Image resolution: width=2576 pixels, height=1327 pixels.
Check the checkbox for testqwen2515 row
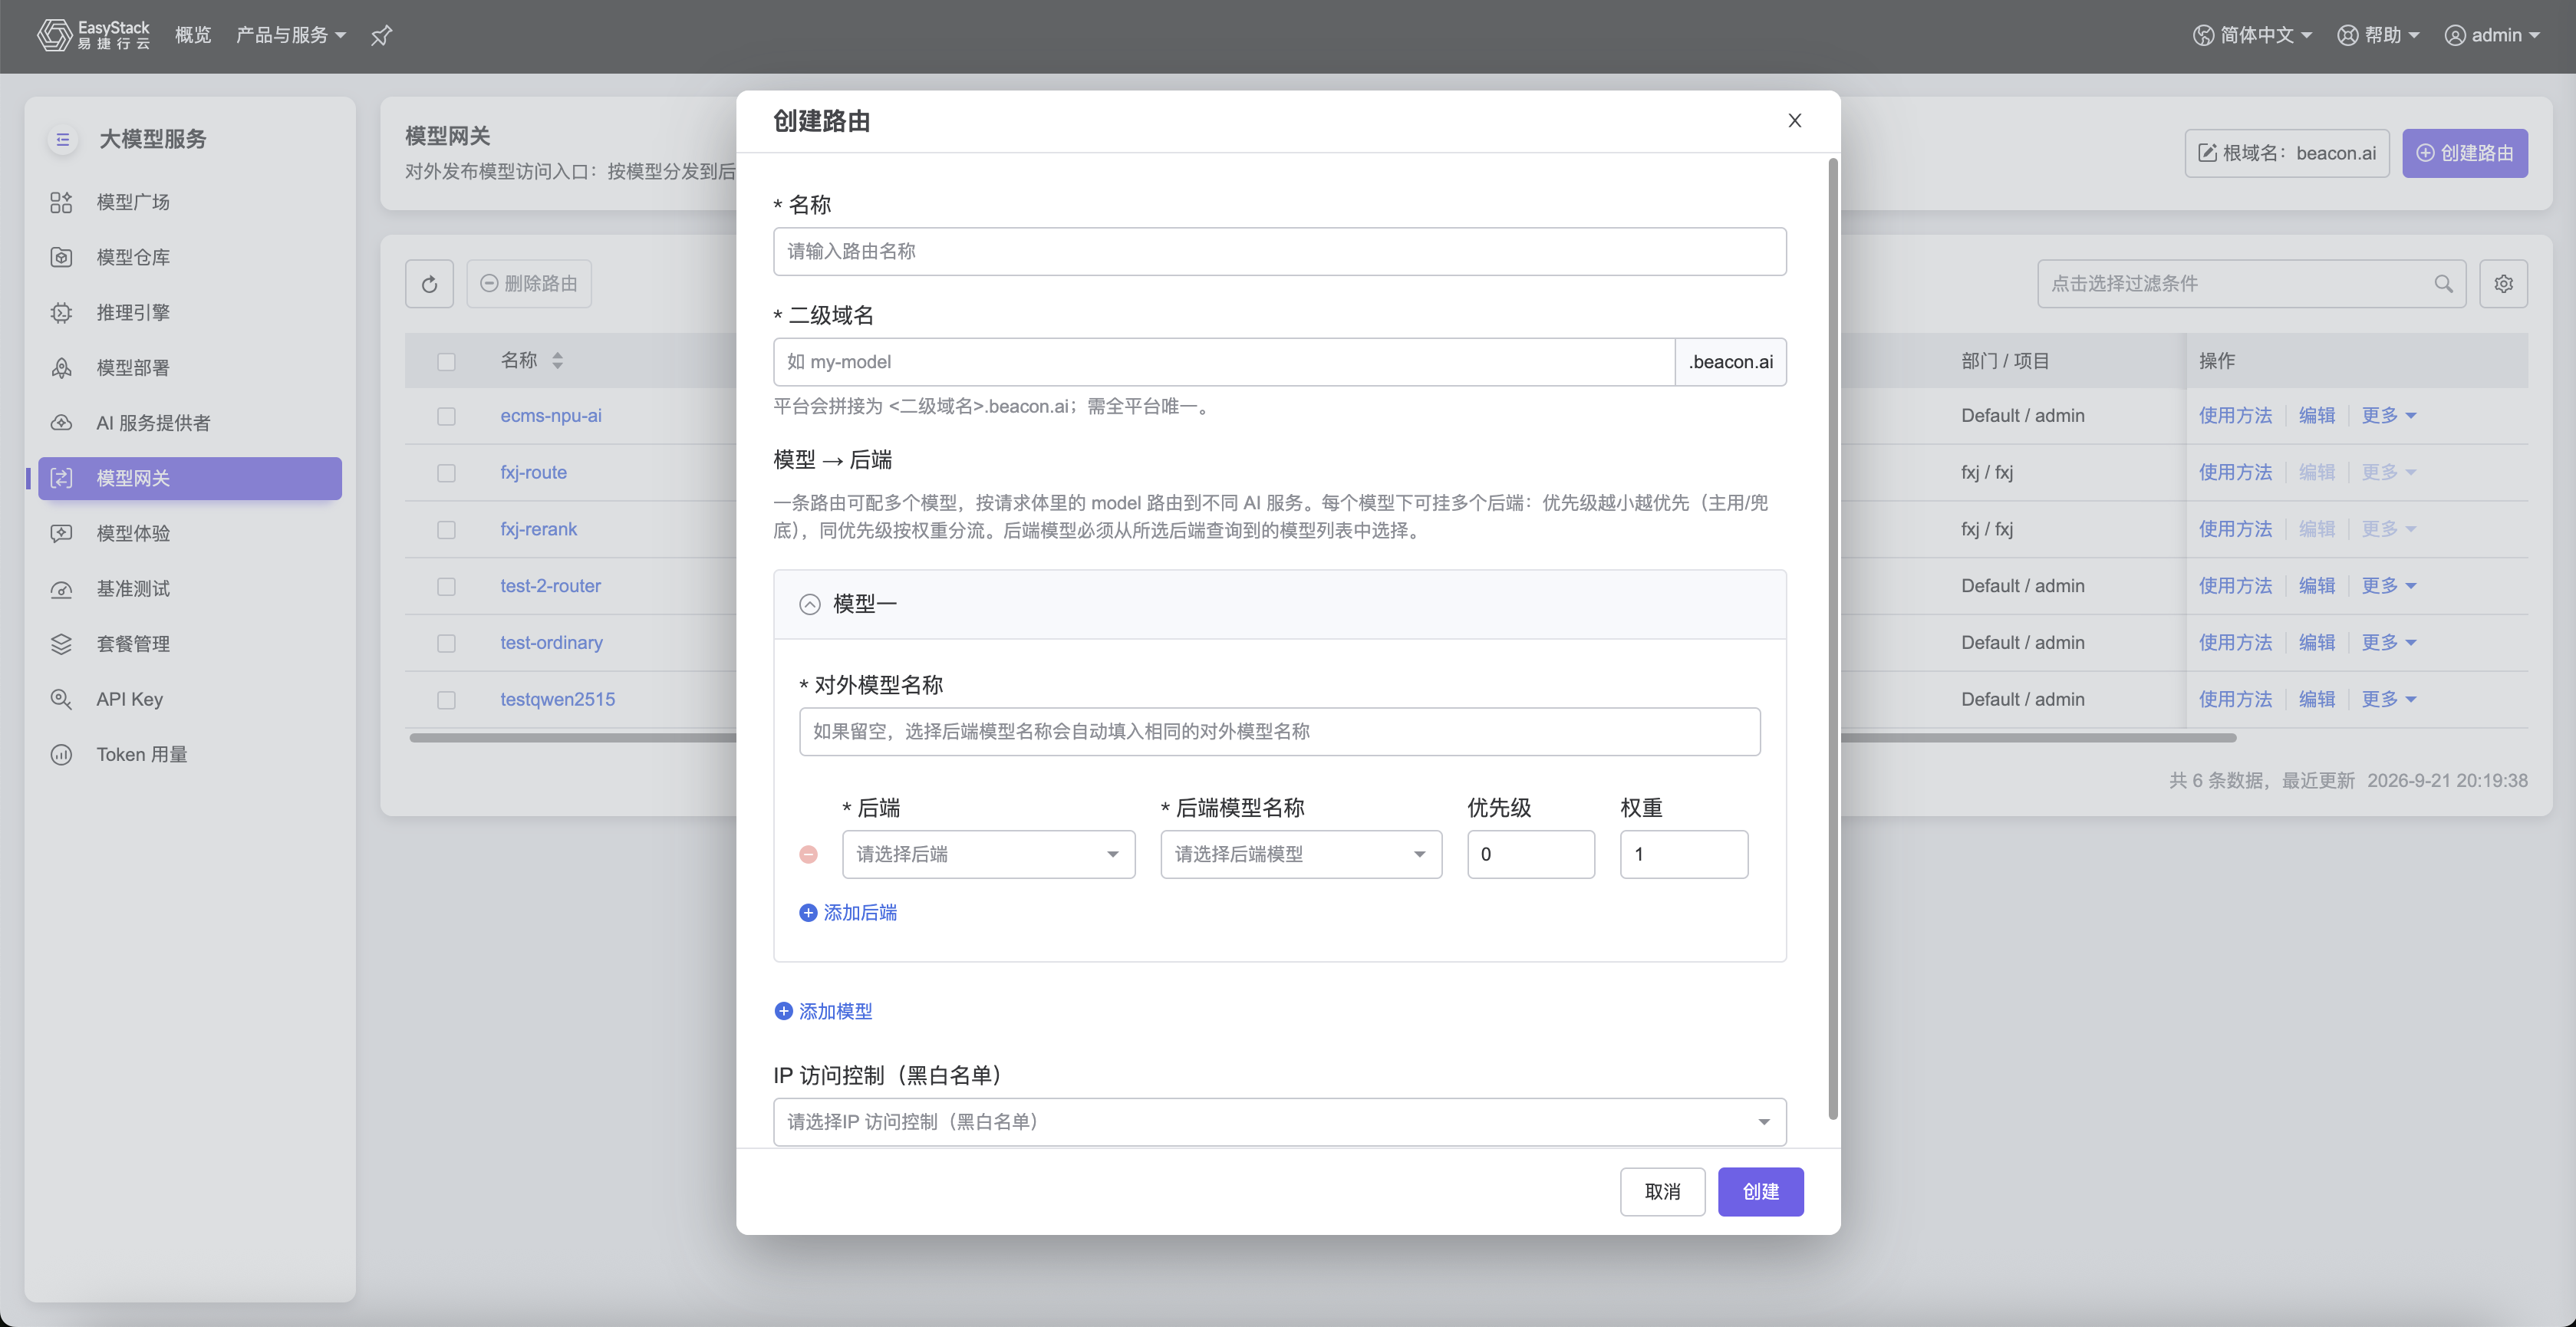(446, 700)
